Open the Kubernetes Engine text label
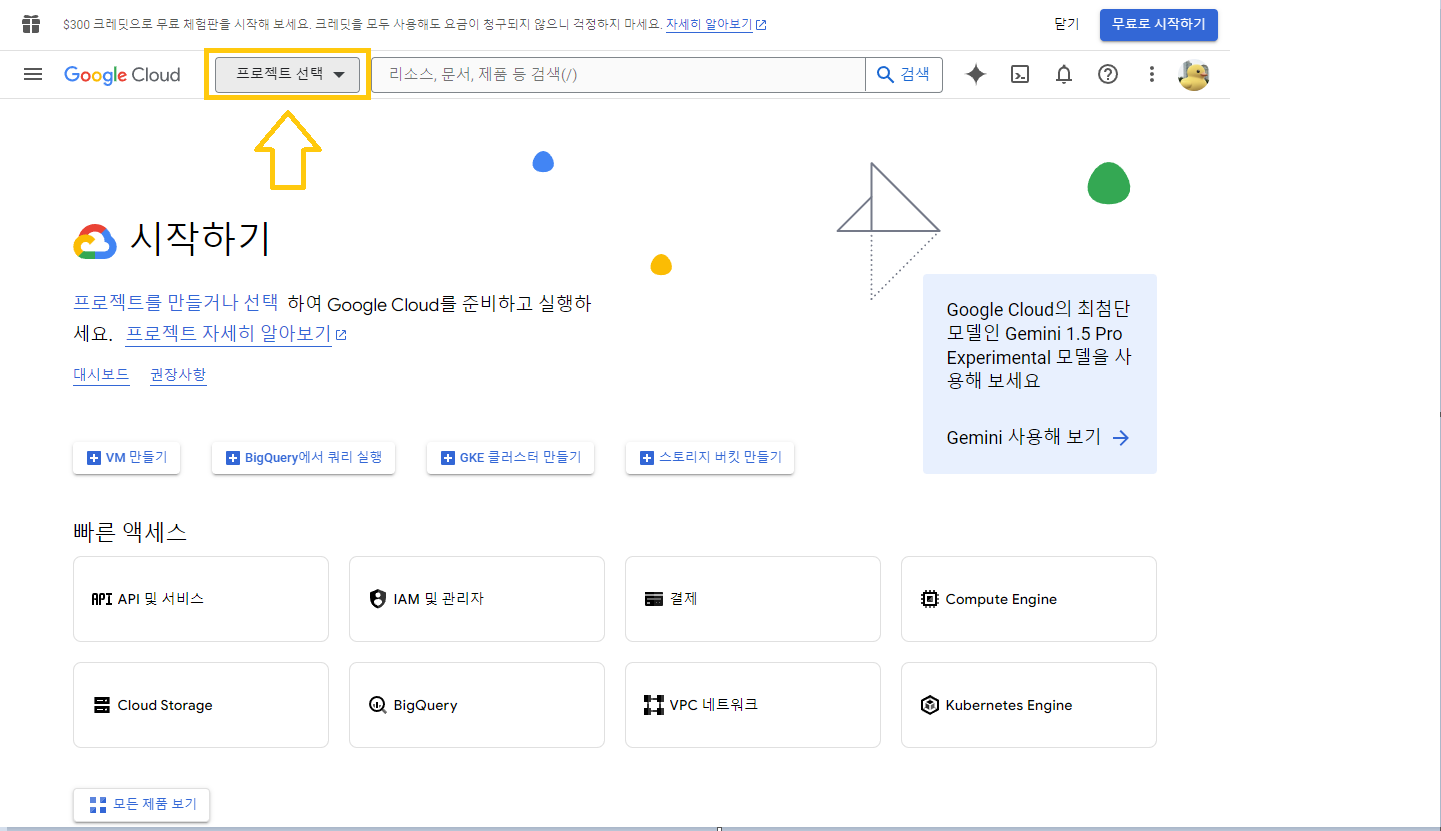This screenshot has height=831, width=1441. [1009, 705]
